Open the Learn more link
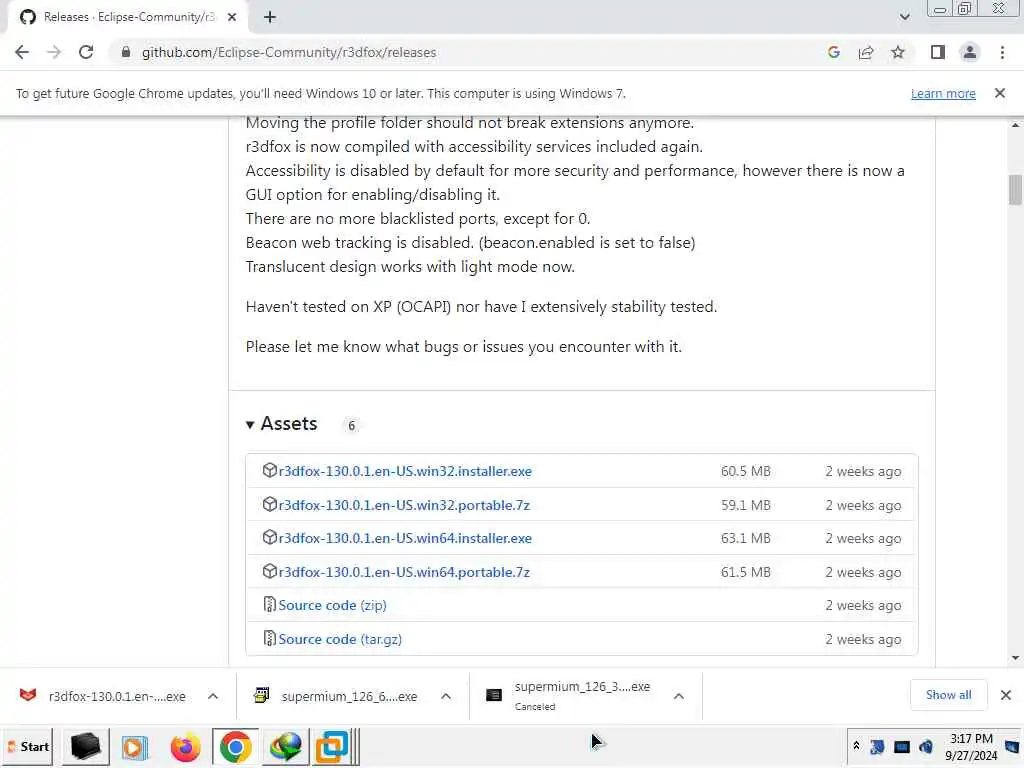Screen dimensions: 1024x768 (x=943, y=93)
